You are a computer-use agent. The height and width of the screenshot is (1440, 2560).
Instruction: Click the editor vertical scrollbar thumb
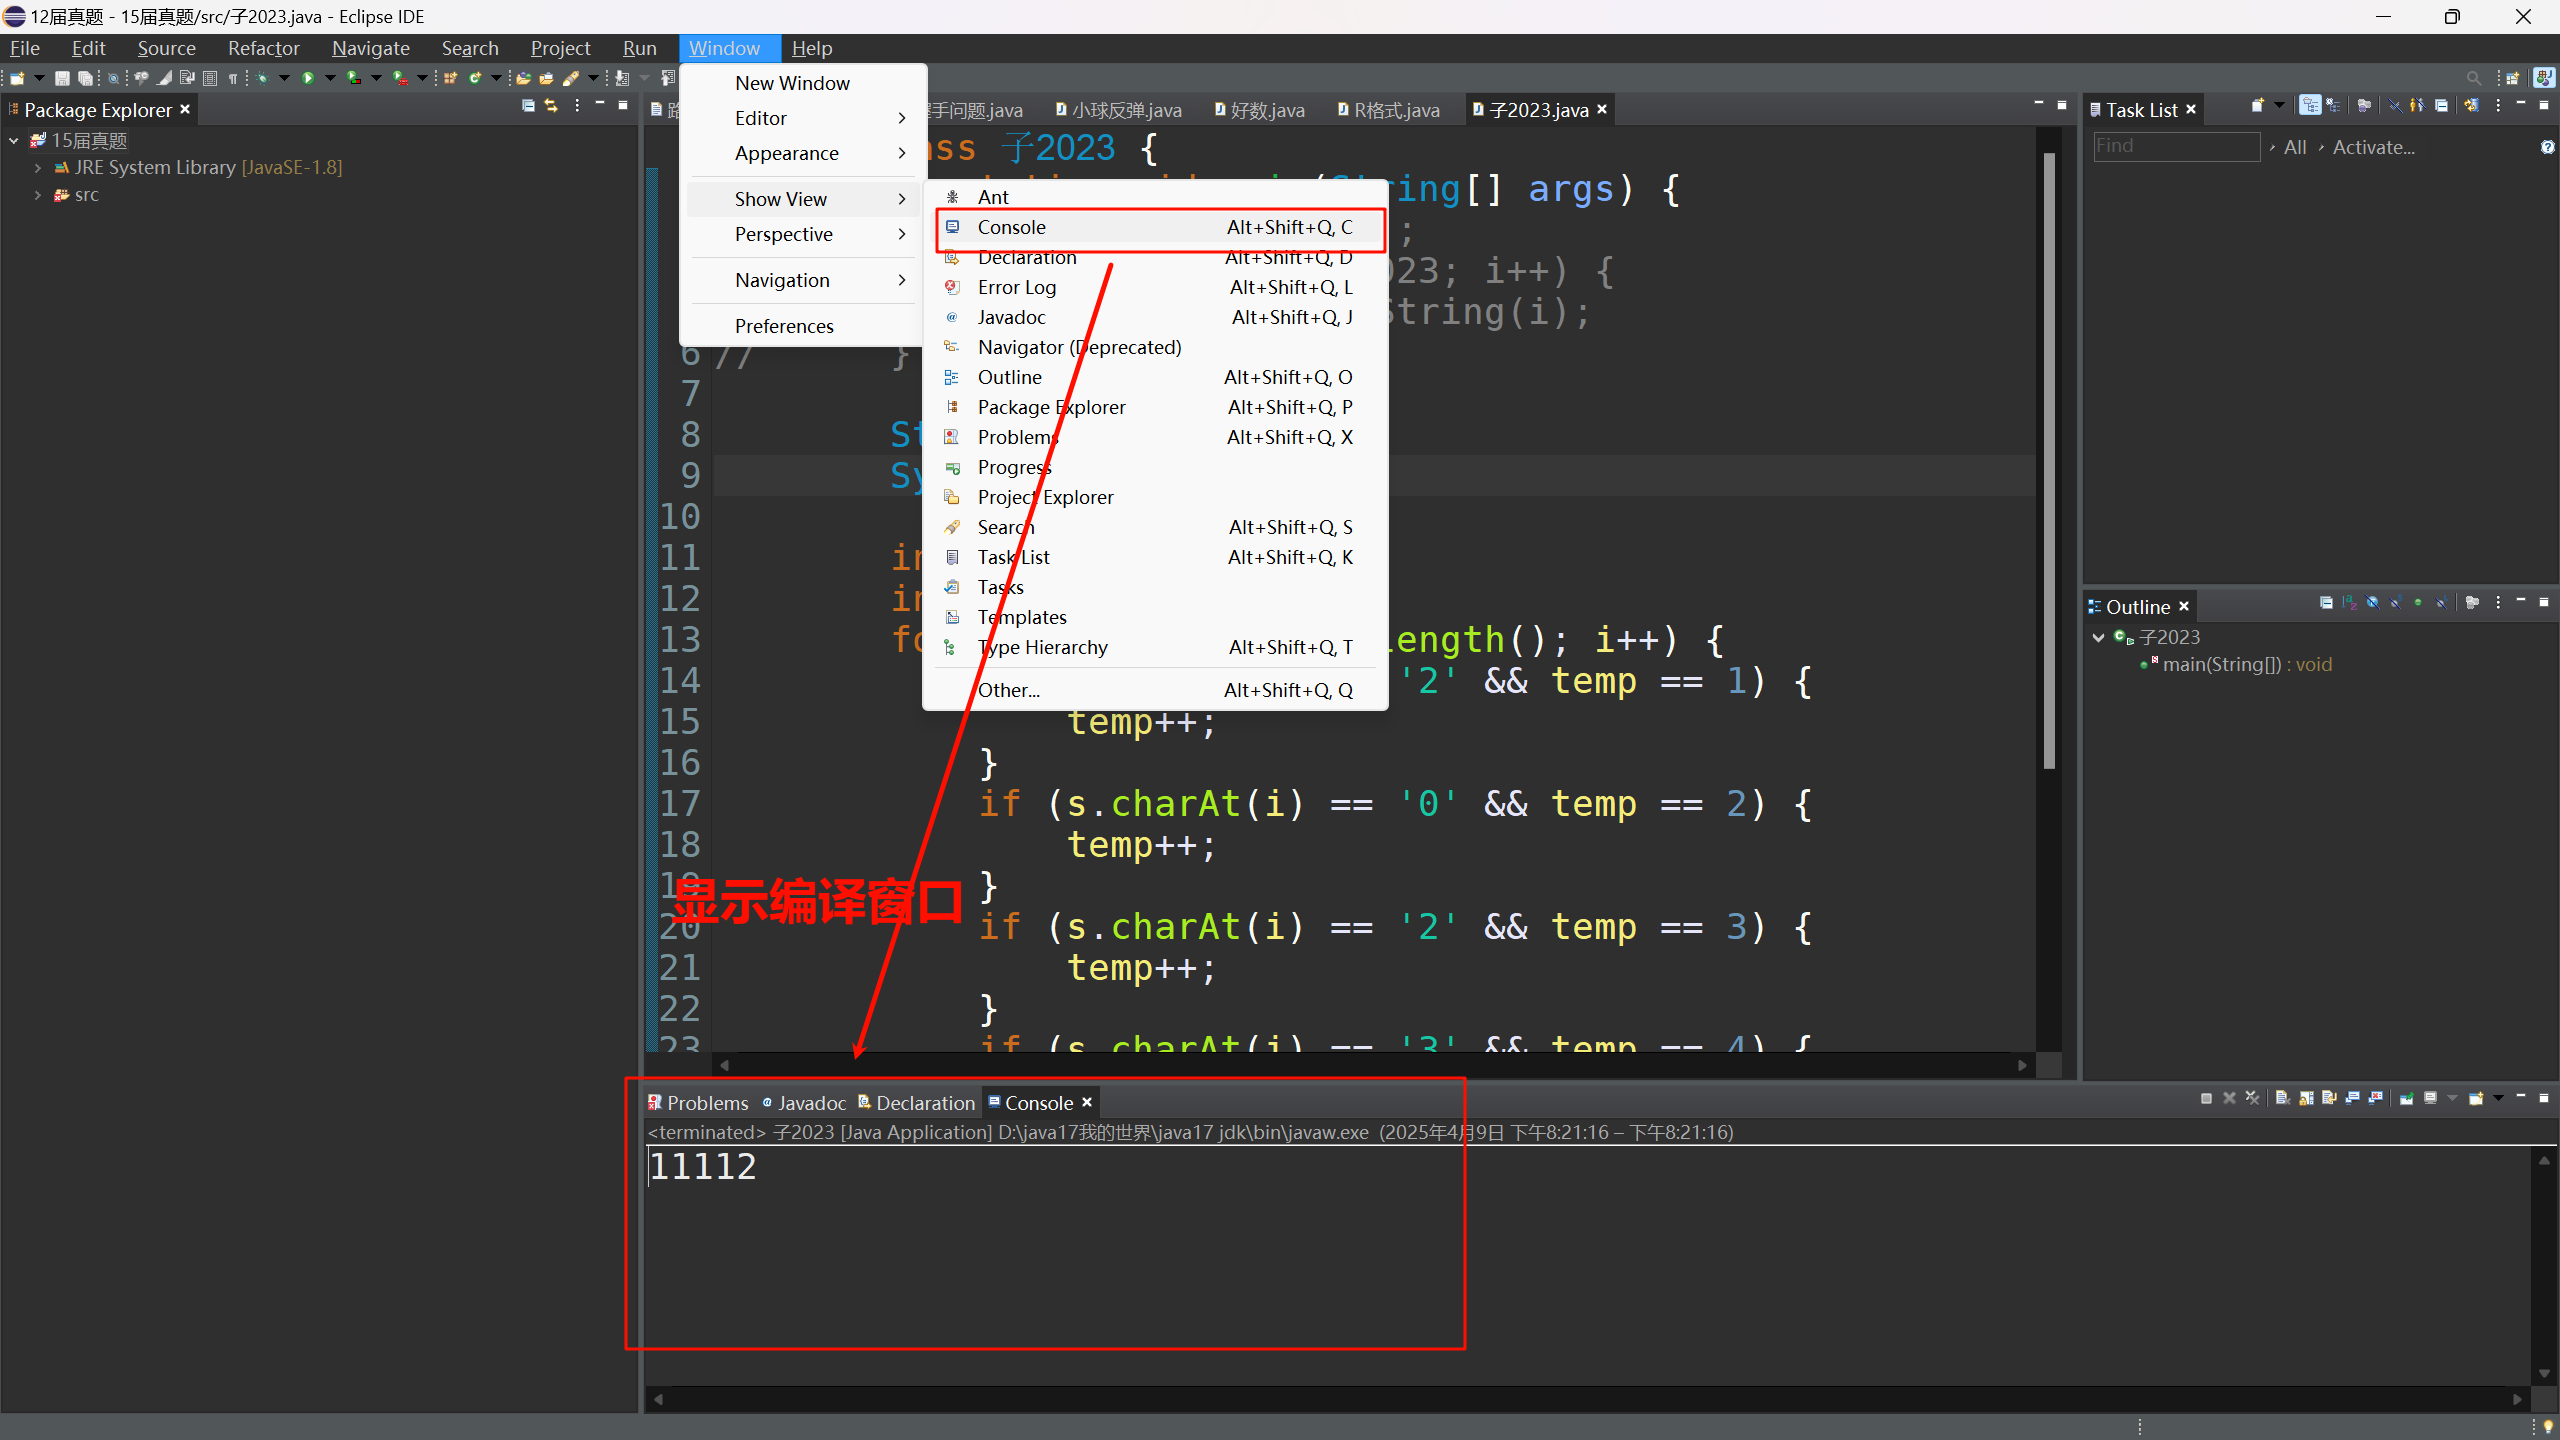(x=2048, y=460)
